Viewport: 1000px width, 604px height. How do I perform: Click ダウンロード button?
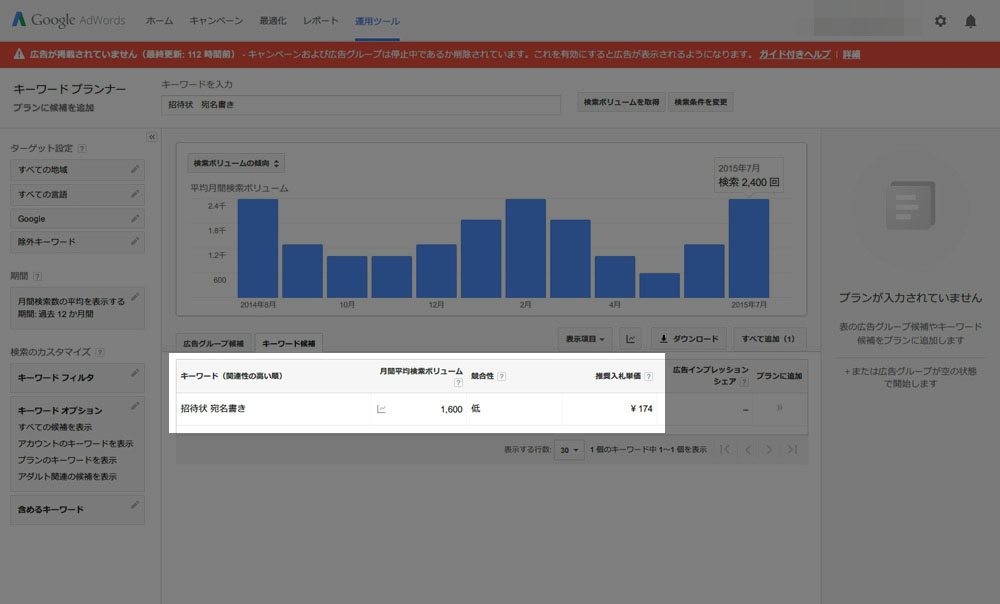click(689, 339)
